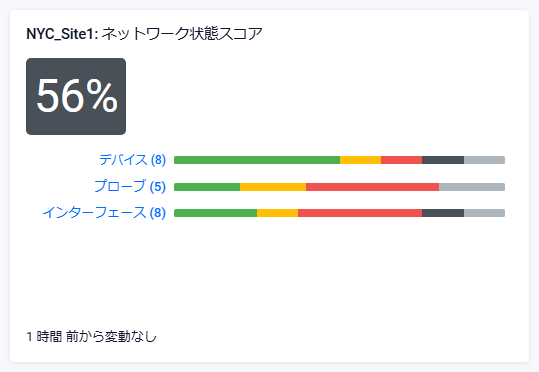The image size is (539, 372).
Task: Click green segment of インターフェース bar
Action: 216,213
